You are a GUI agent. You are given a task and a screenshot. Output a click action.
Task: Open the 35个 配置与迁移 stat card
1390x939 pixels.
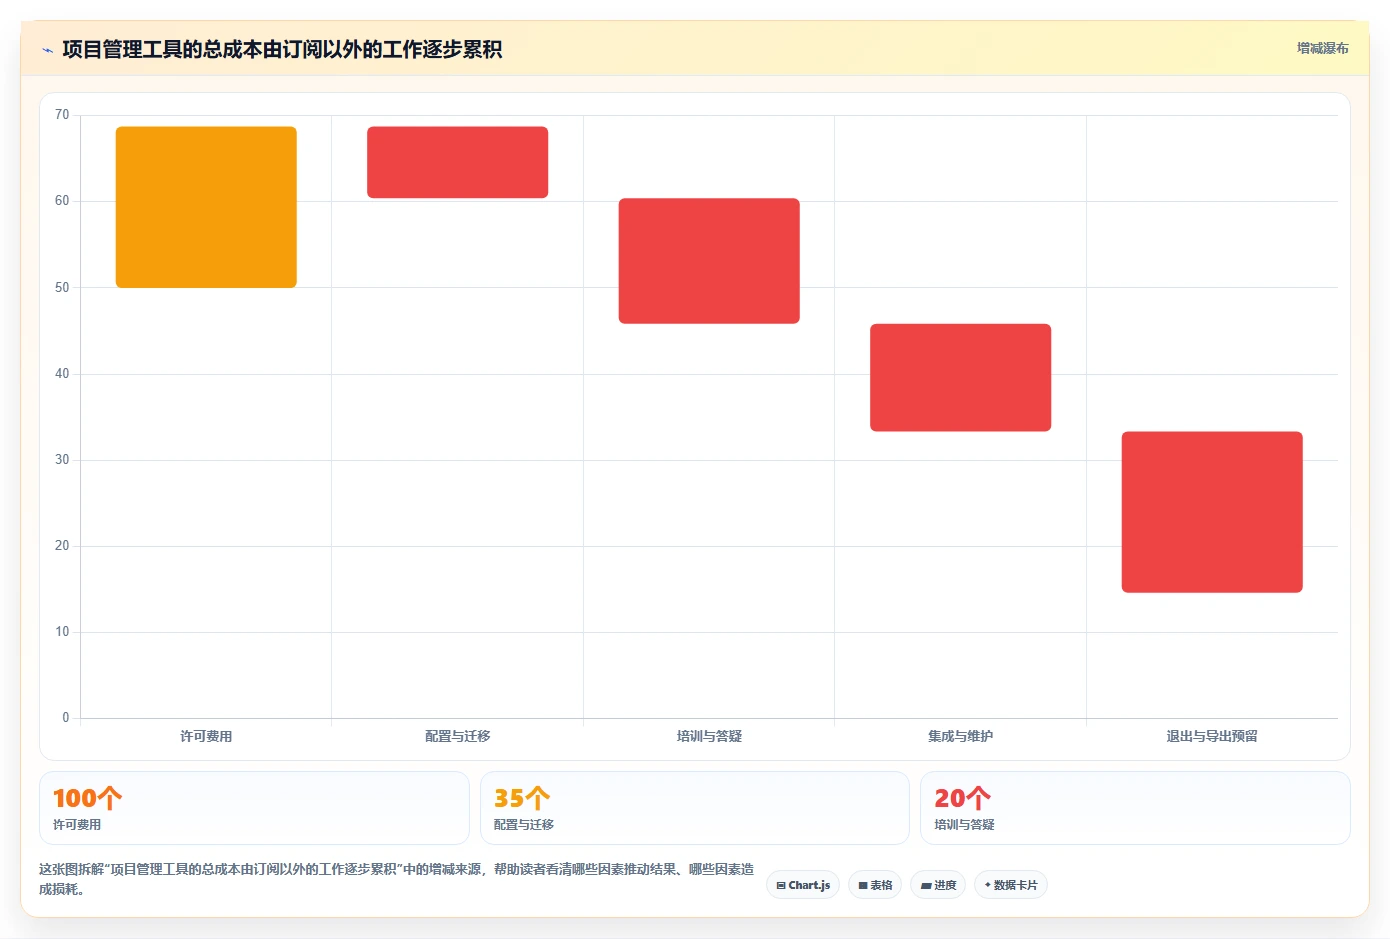click(x=695, y=808)
